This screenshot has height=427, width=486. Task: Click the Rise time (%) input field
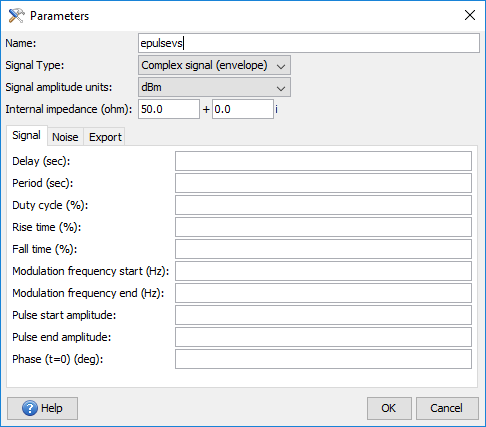pyautogui.click(x=323, y=227)
